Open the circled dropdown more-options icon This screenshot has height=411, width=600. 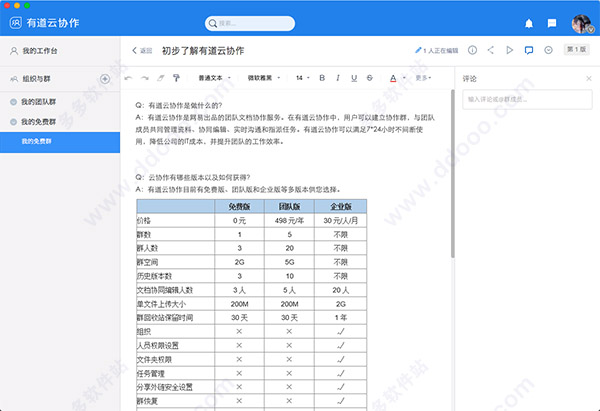[x=548, y=50]
